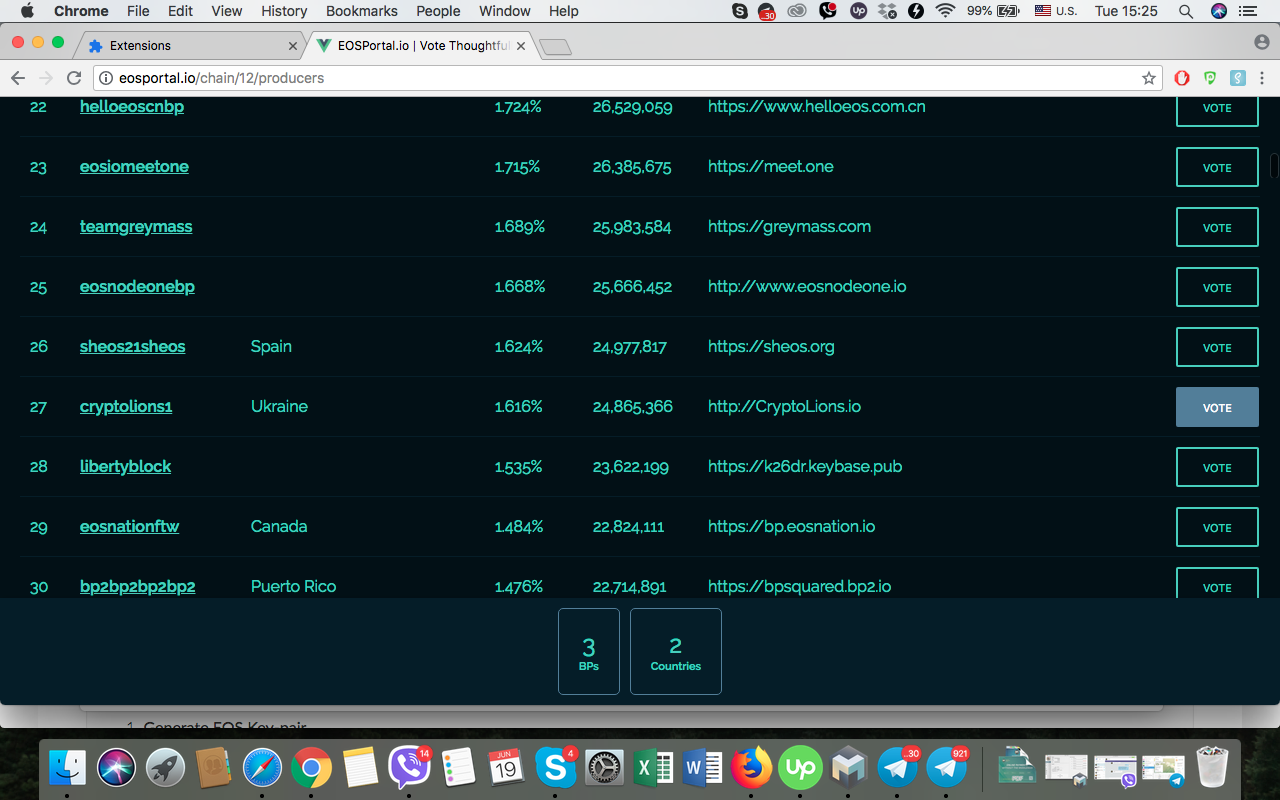The width and height of the screenshot is (1280, 800).
Task: Vote for libertyblock
Action: click(1217, 468)
